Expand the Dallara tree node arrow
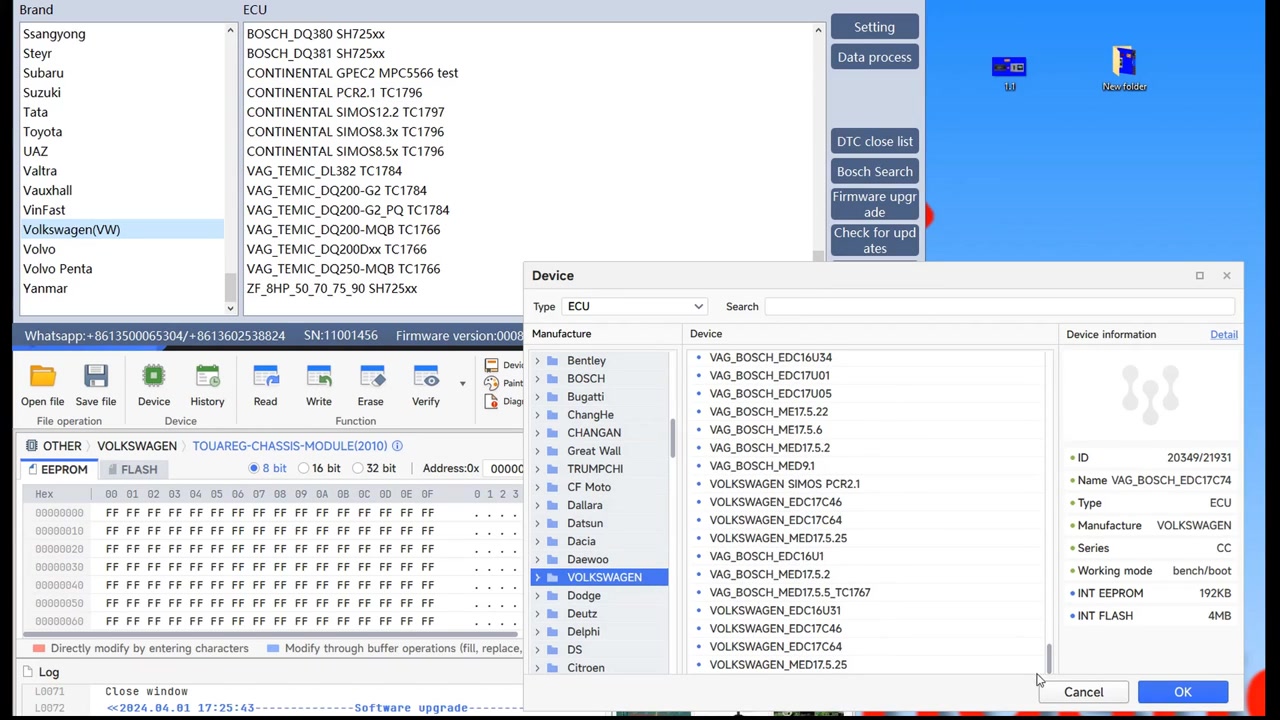The image size is (1280, 720). (538, 505)
